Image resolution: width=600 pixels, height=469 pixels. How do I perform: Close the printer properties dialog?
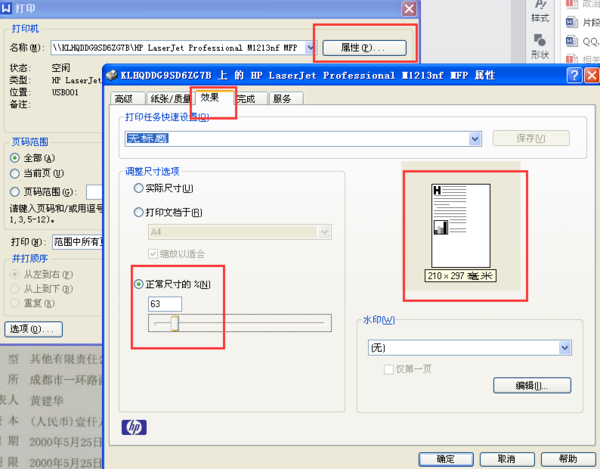click(592, 75)
